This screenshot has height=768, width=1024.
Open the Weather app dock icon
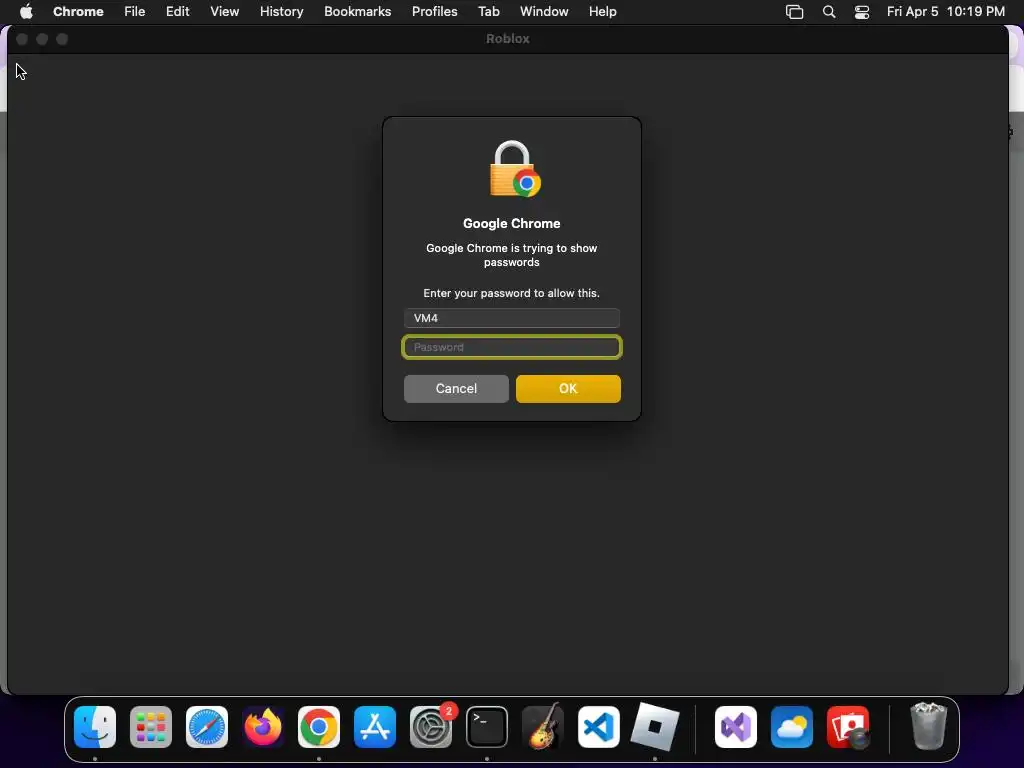point(792,727)
